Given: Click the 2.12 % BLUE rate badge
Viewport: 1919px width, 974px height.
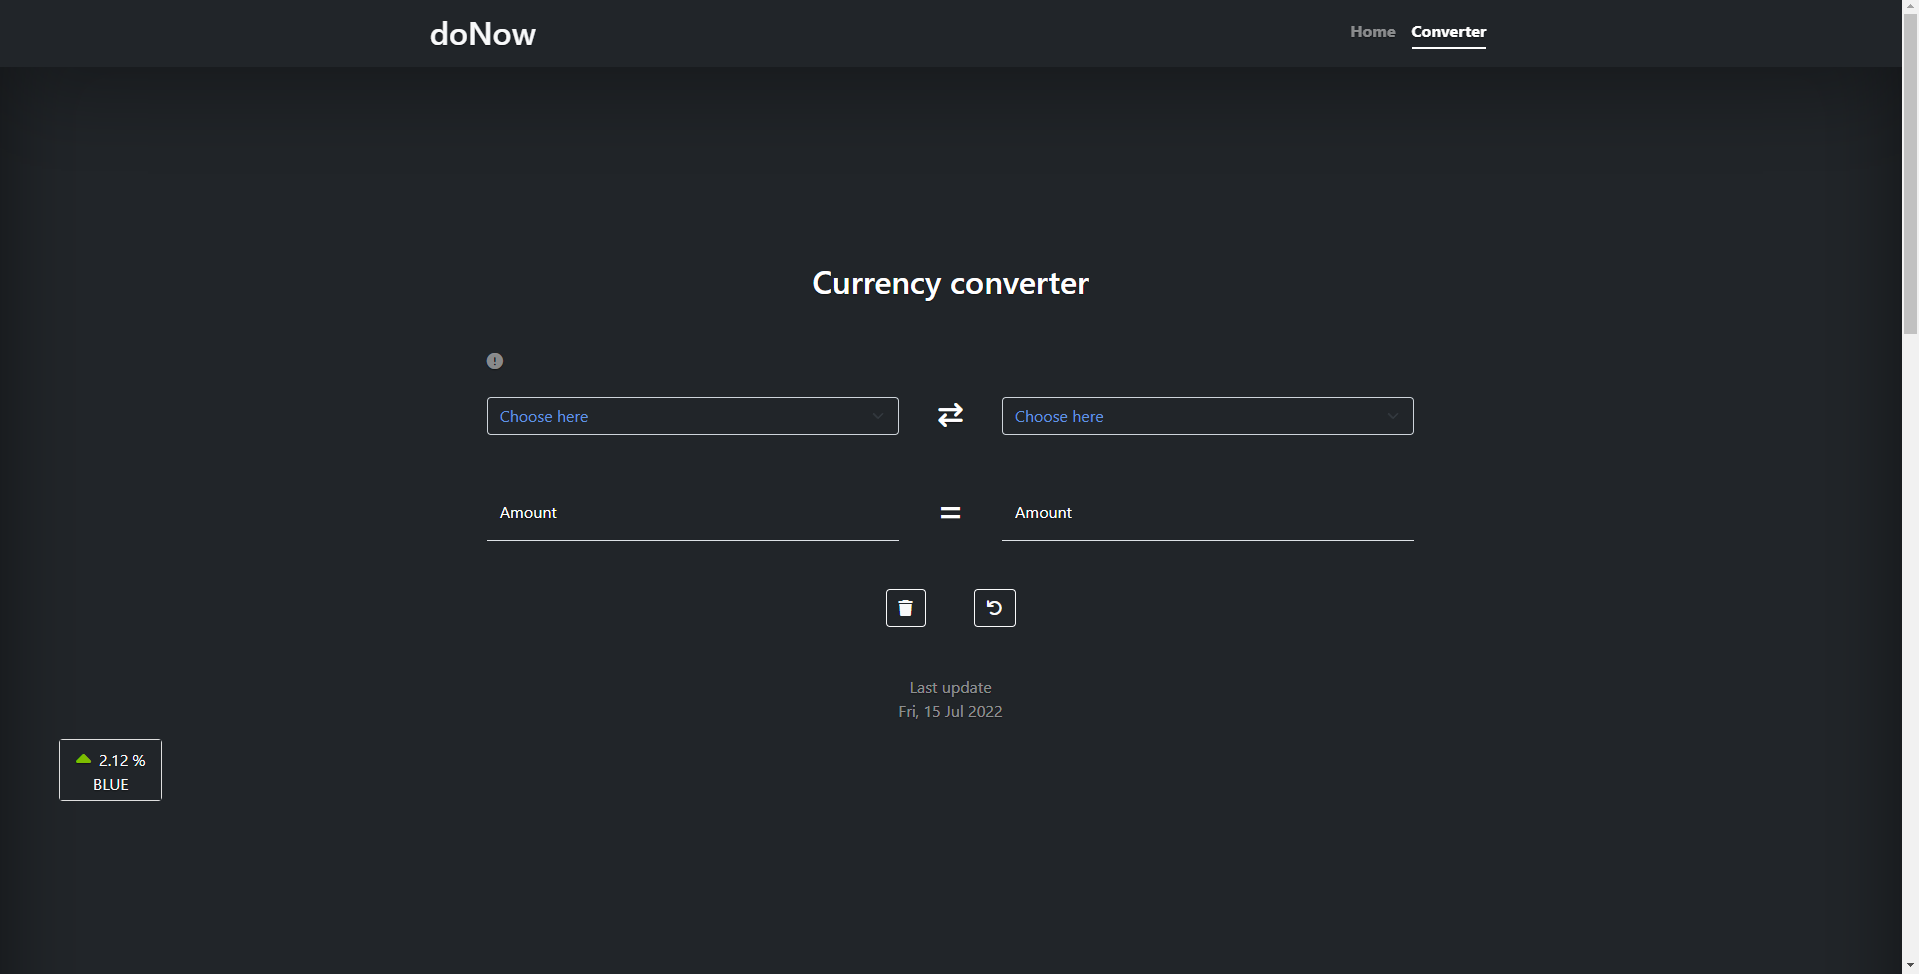Looking at the screenshot, I should (109, 770).
